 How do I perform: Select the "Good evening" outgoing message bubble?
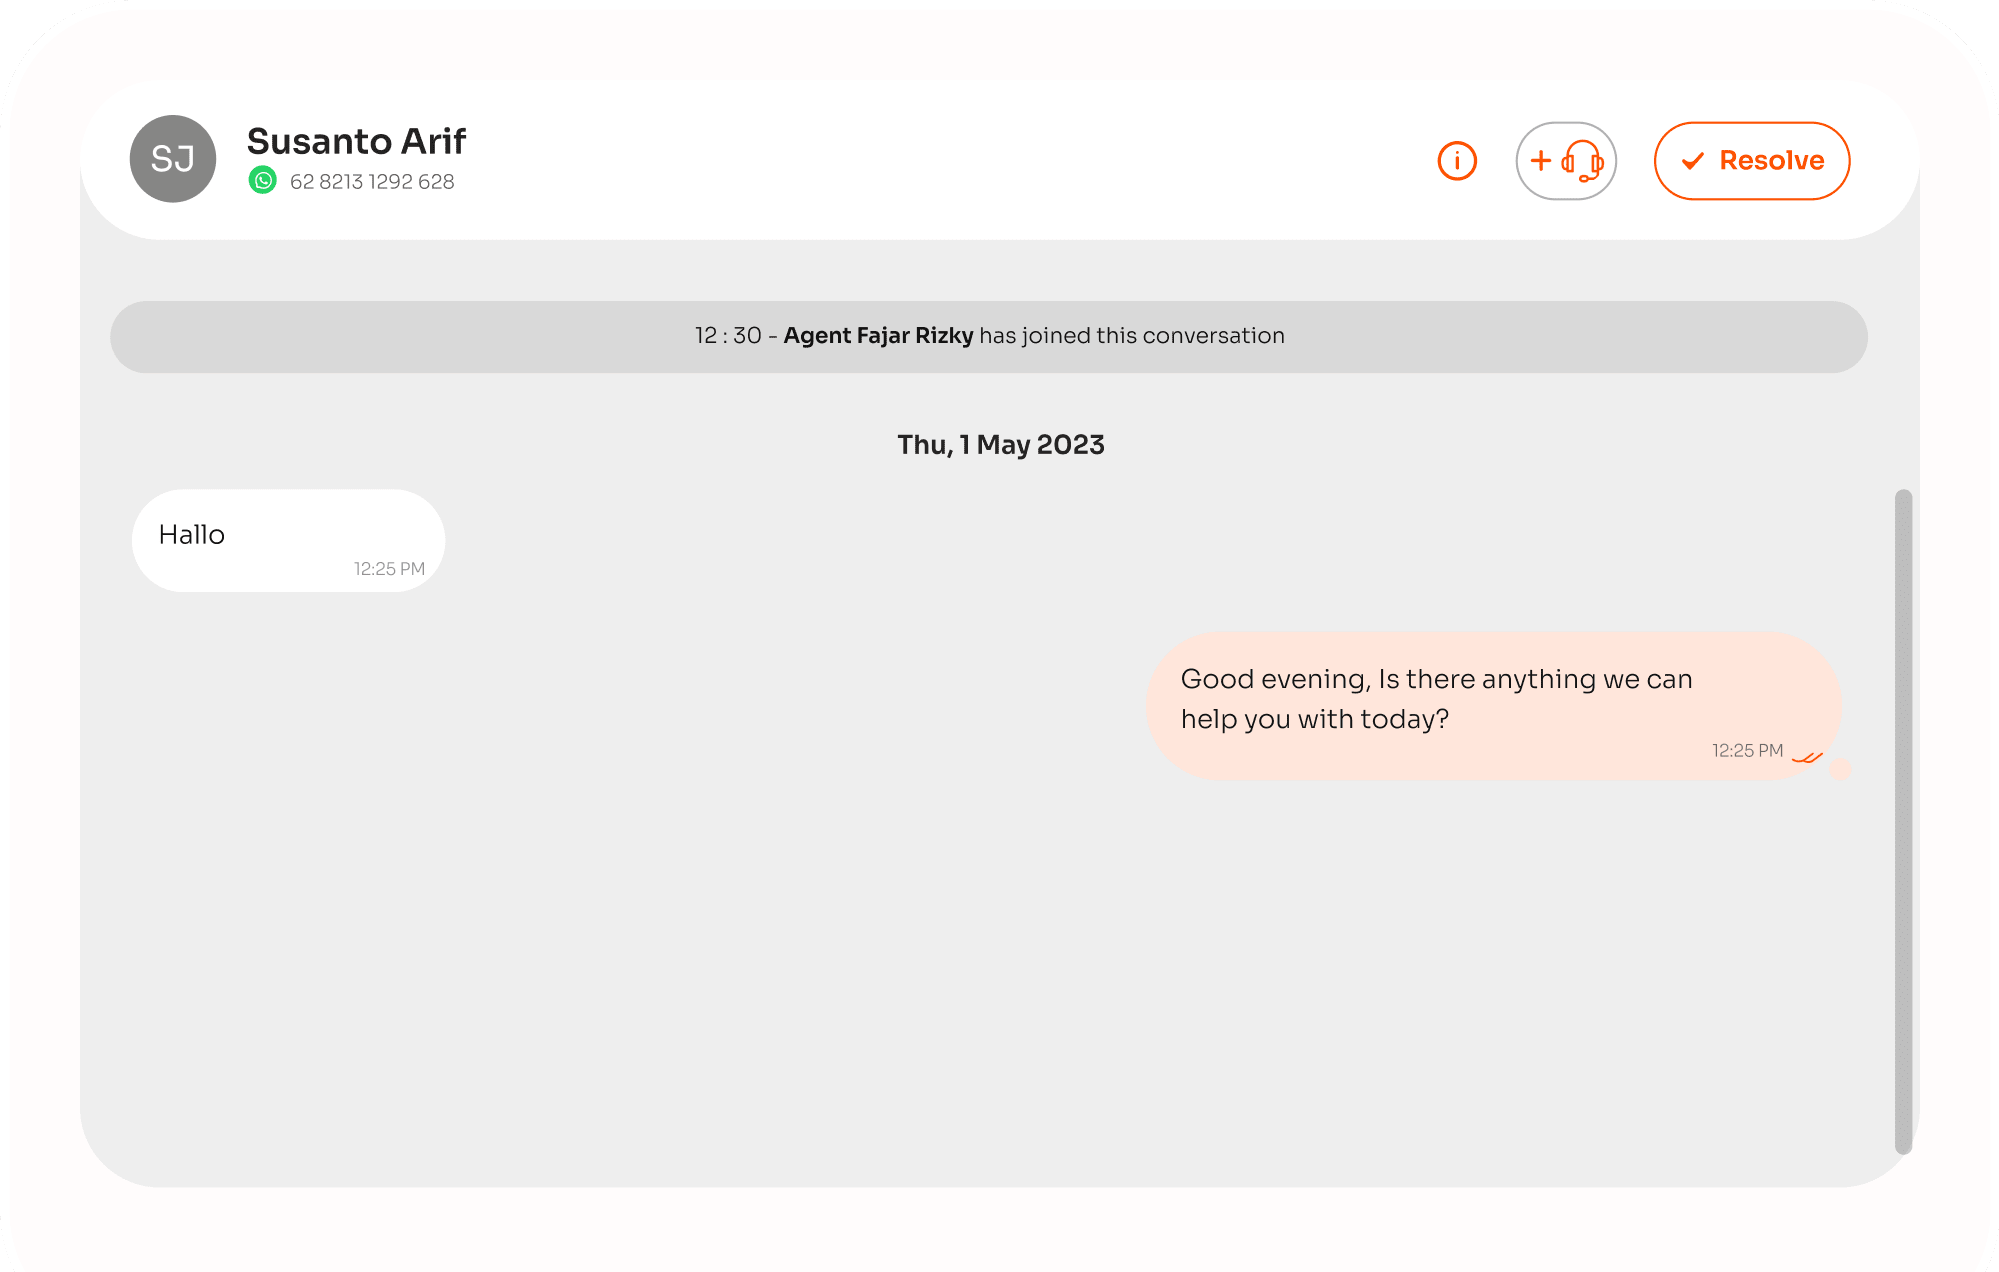(1492, 703)
